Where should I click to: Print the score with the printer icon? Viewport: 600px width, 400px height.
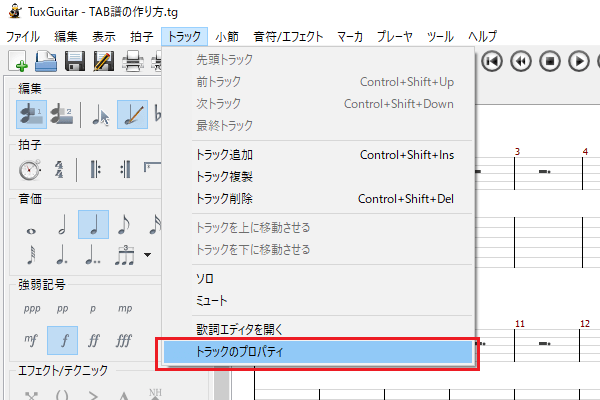tap(133, 61)
